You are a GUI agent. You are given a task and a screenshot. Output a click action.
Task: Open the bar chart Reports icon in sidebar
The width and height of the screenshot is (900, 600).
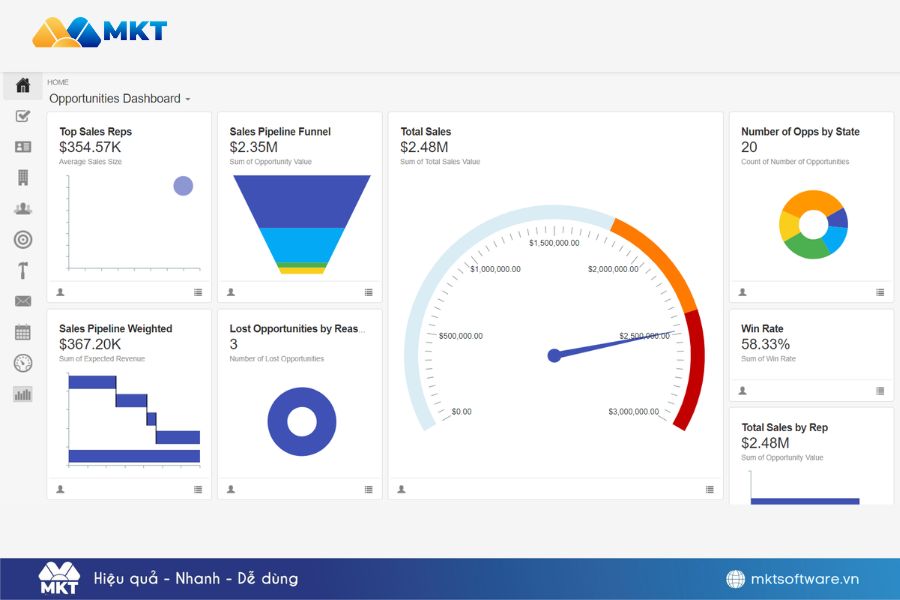pyautogui.click(x=23, y=394)
